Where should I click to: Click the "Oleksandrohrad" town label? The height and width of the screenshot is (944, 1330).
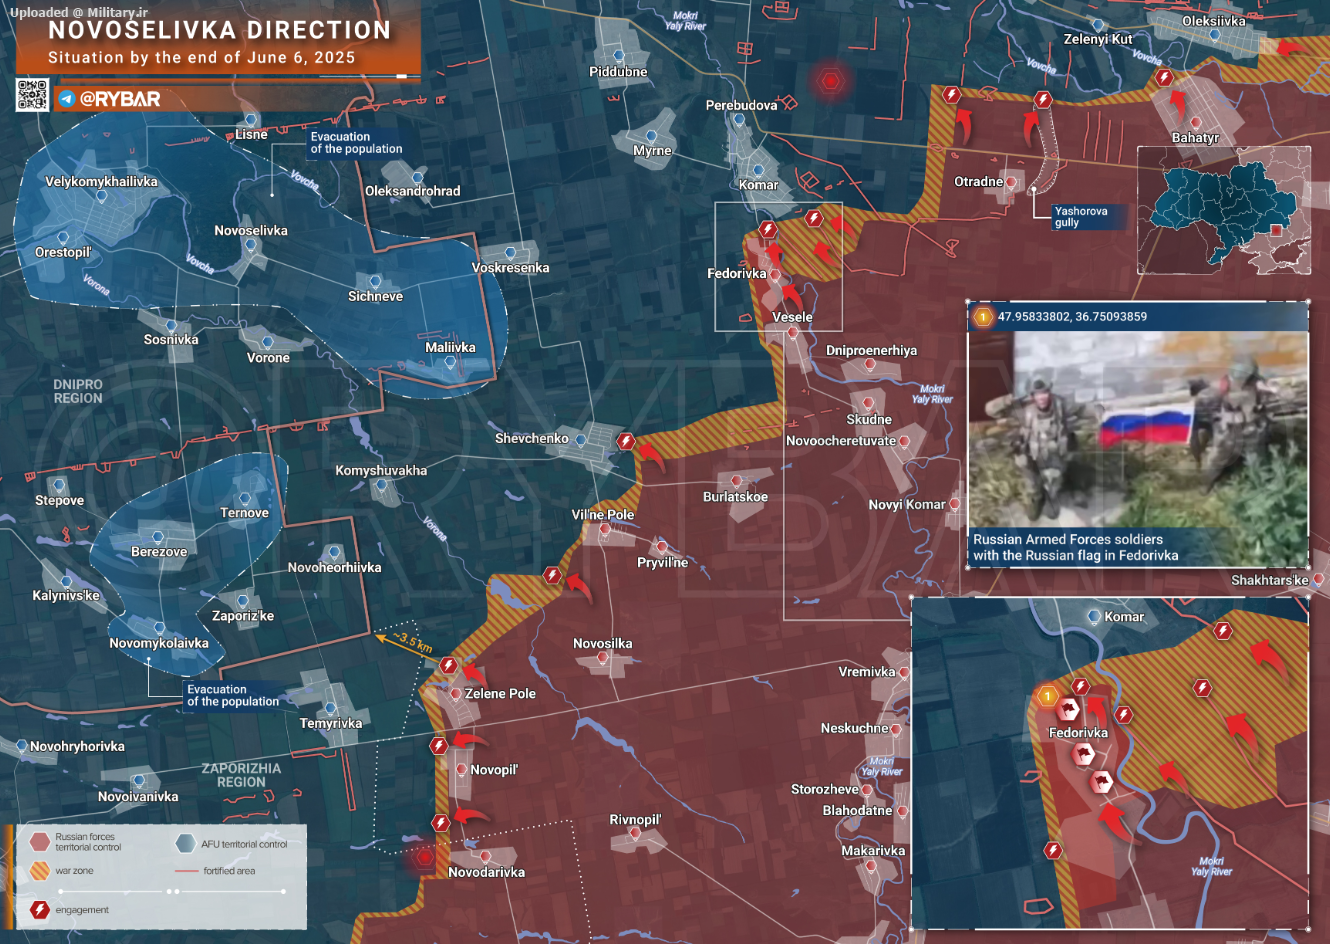[413, 191]
